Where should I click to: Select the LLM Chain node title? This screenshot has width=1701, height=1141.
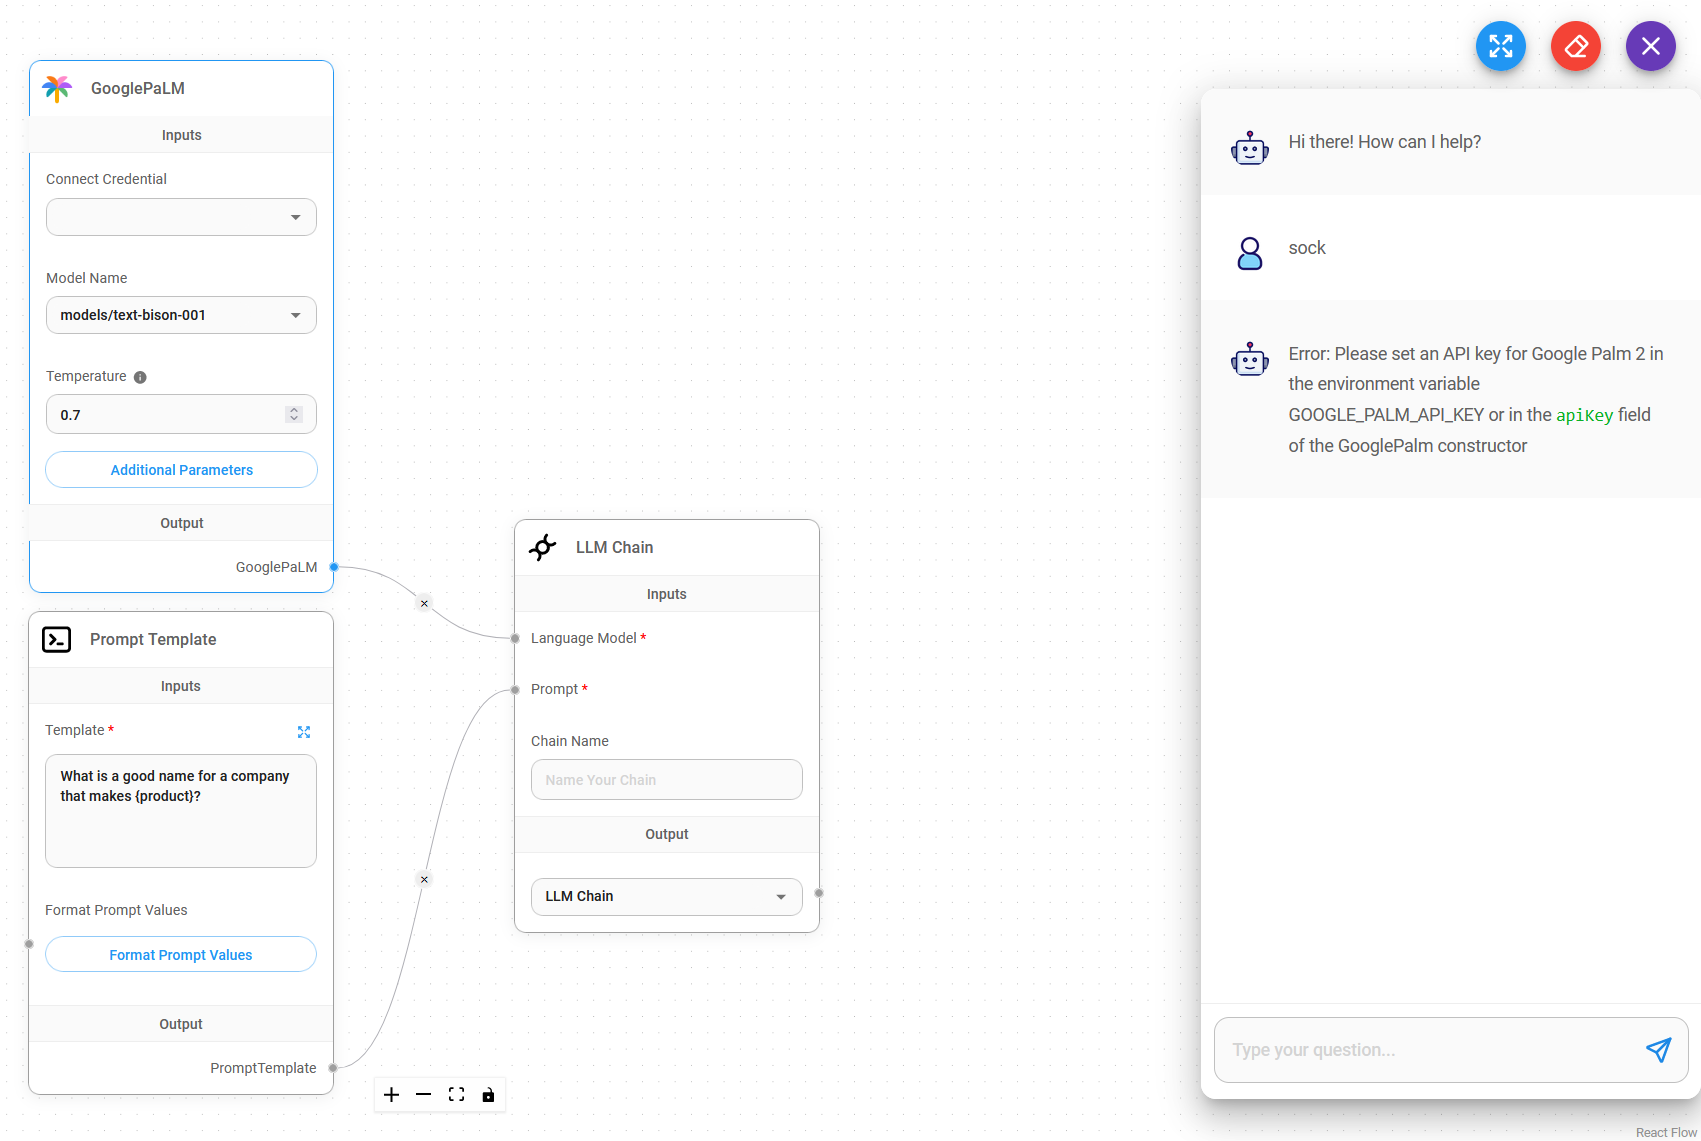coord(614,547)
